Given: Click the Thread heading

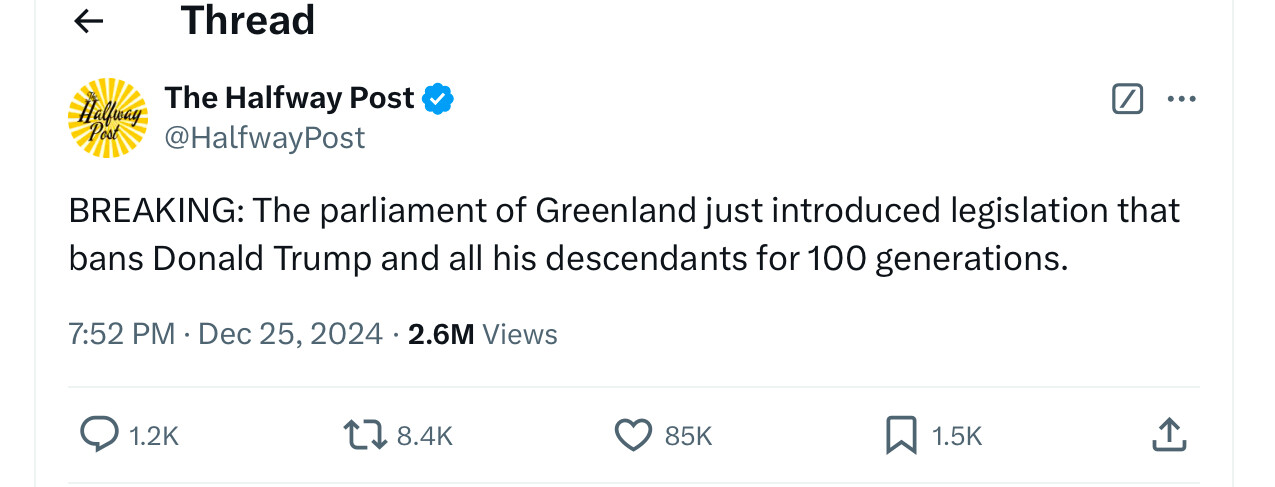Looking at the screenshot, I should [247, 20].
